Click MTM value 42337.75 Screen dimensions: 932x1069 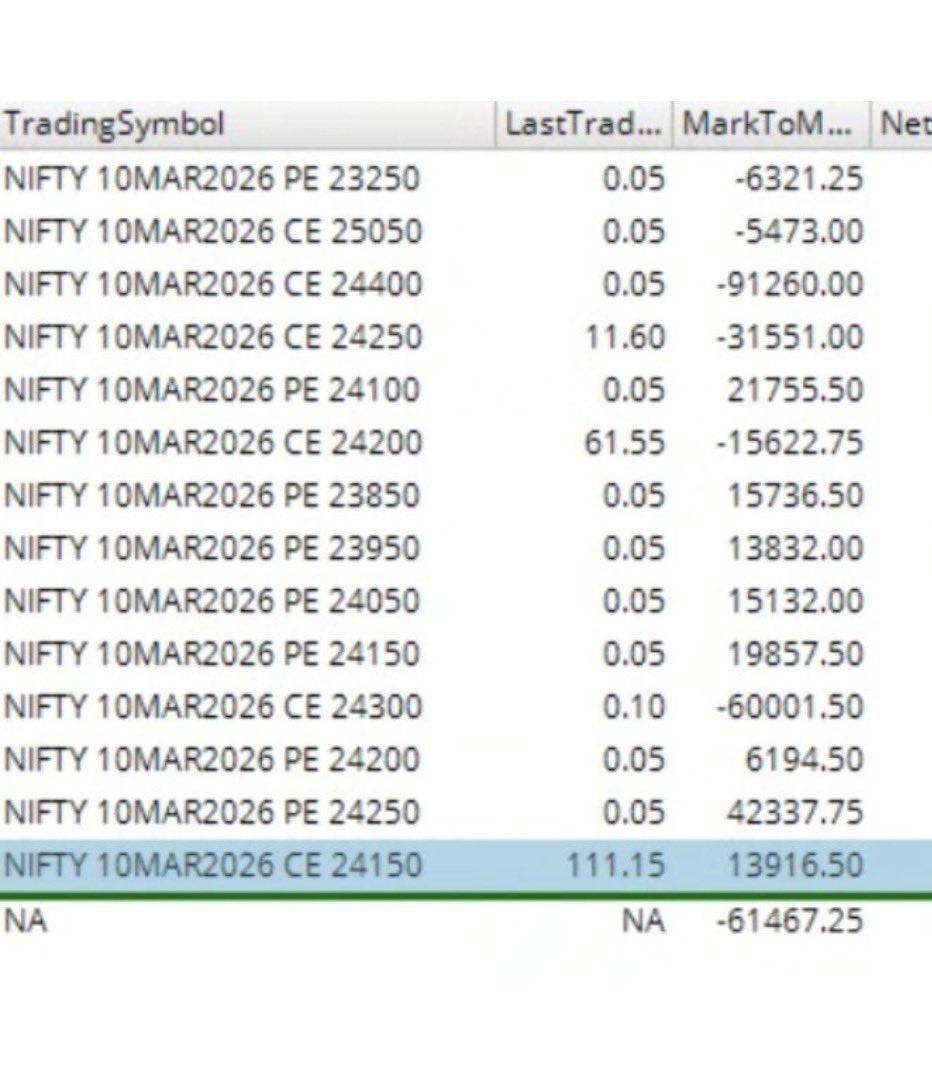click(x=795, y=813)
